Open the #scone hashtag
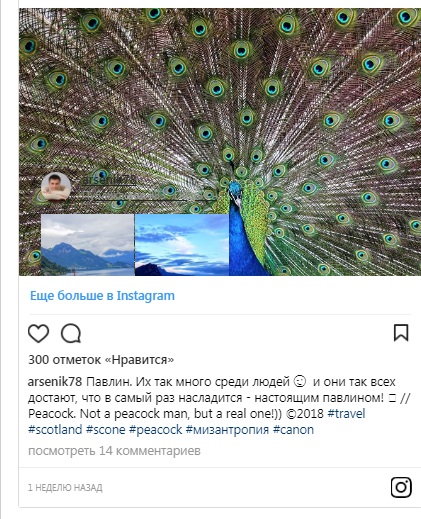Viewport: 421px width, 519px height. click(x=106, y=429)
